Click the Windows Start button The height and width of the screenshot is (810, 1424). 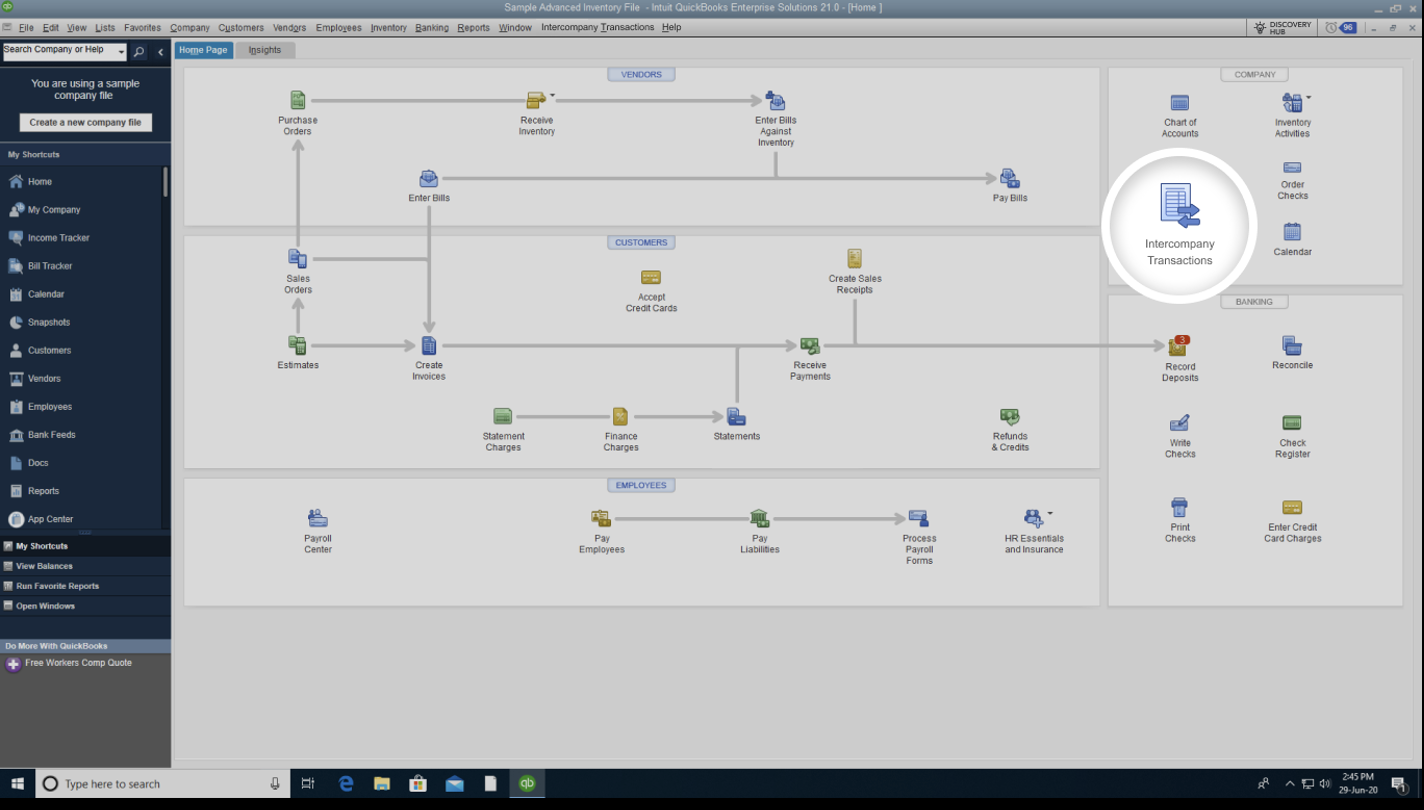coord(17,784)
